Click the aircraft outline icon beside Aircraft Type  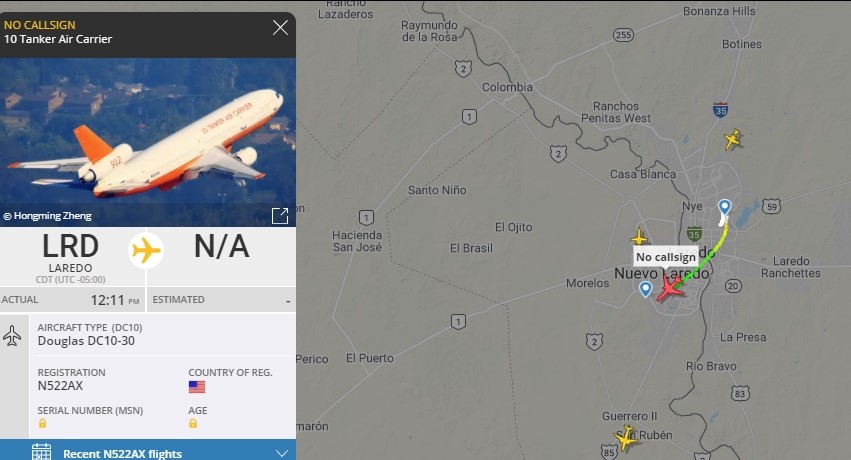[12, 336]
